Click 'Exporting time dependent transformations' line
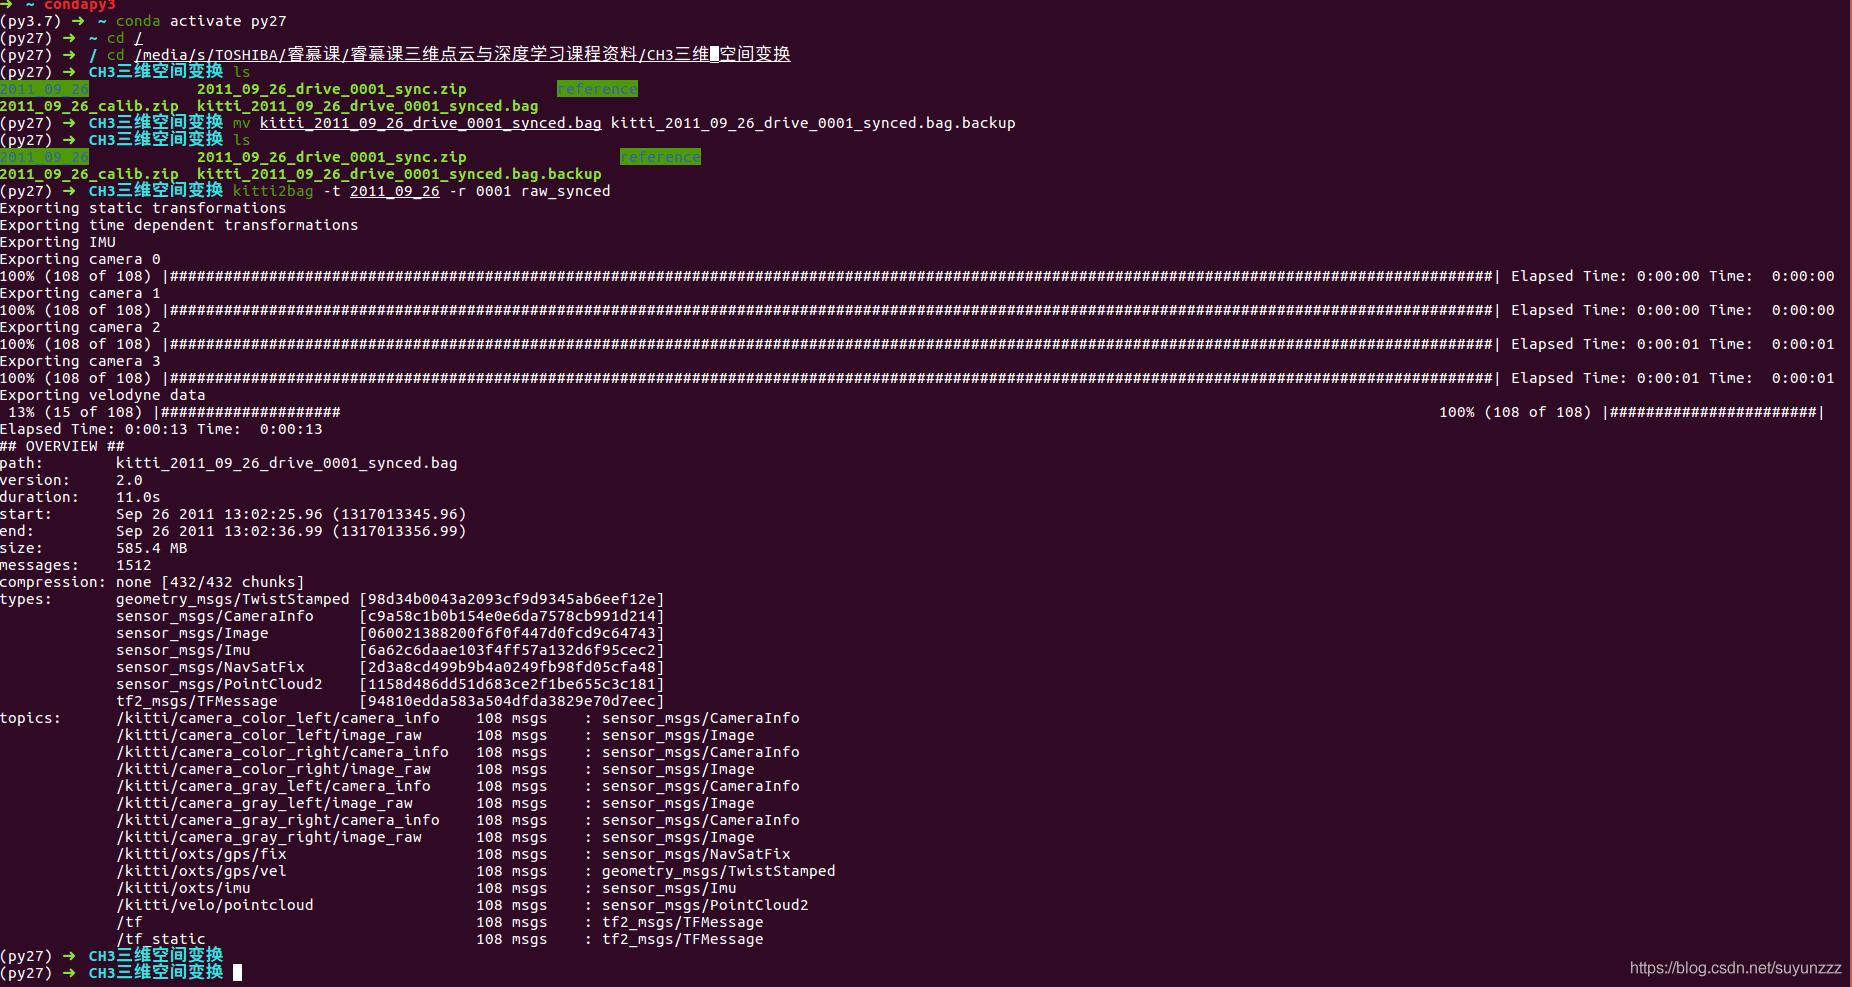 (179, 225)
